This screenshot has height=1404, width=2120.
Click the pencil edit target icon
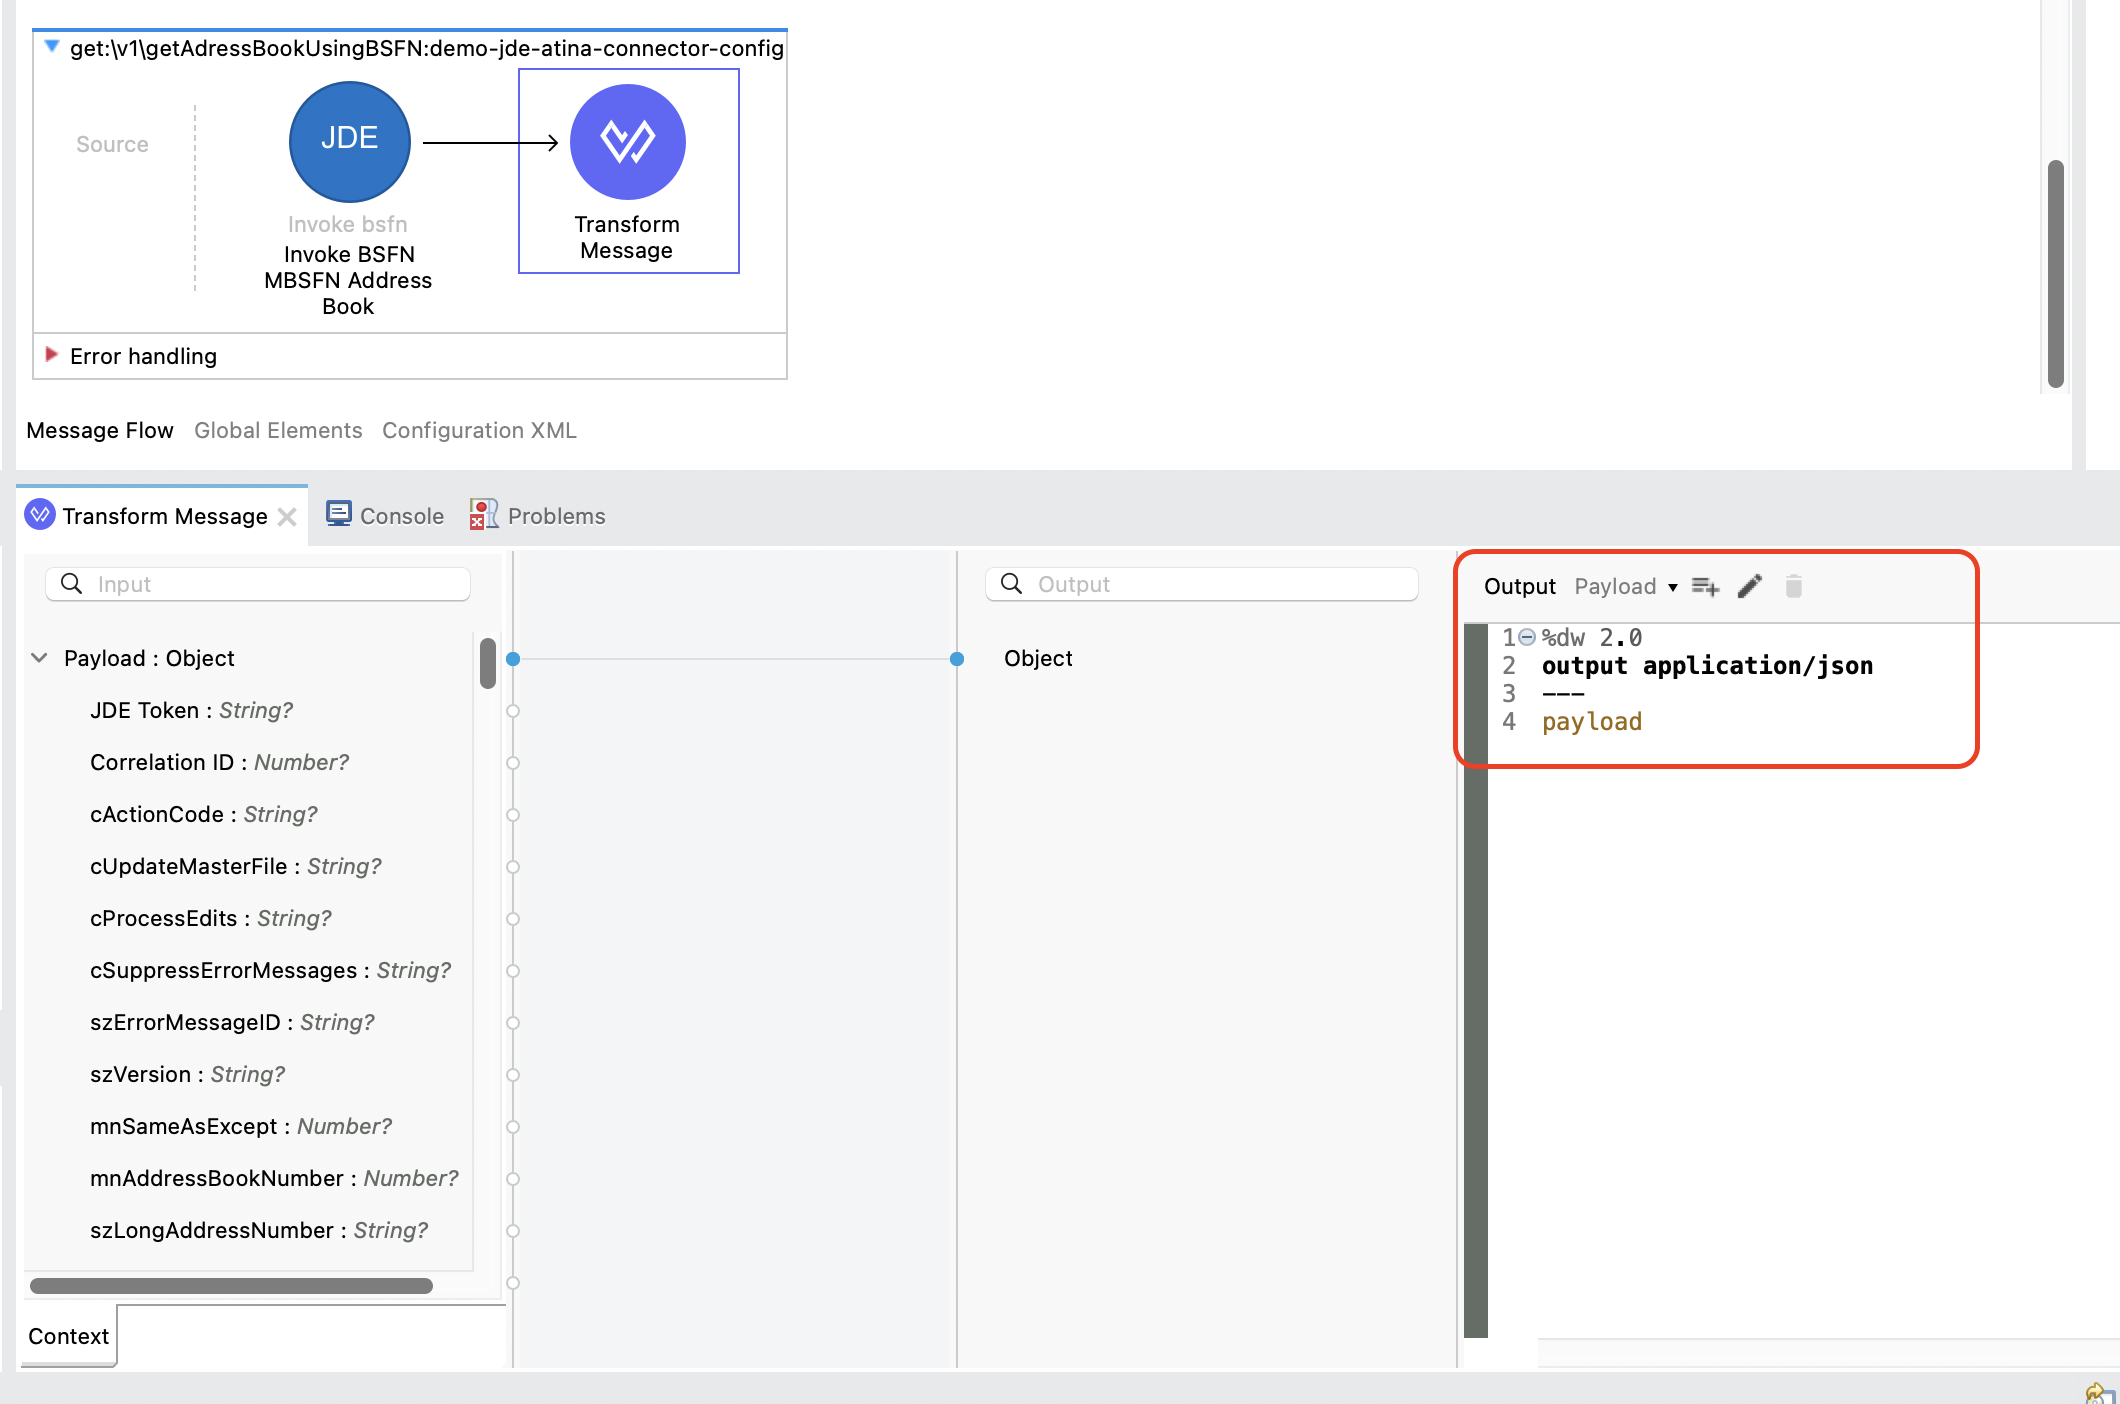[x=1750, y=587]
